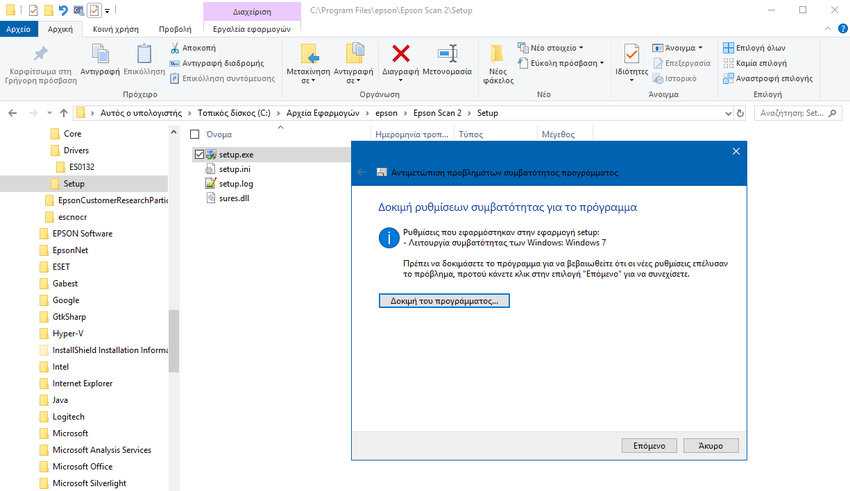
Task: Click the undo icon in title bar
Action: pos(63,10)
